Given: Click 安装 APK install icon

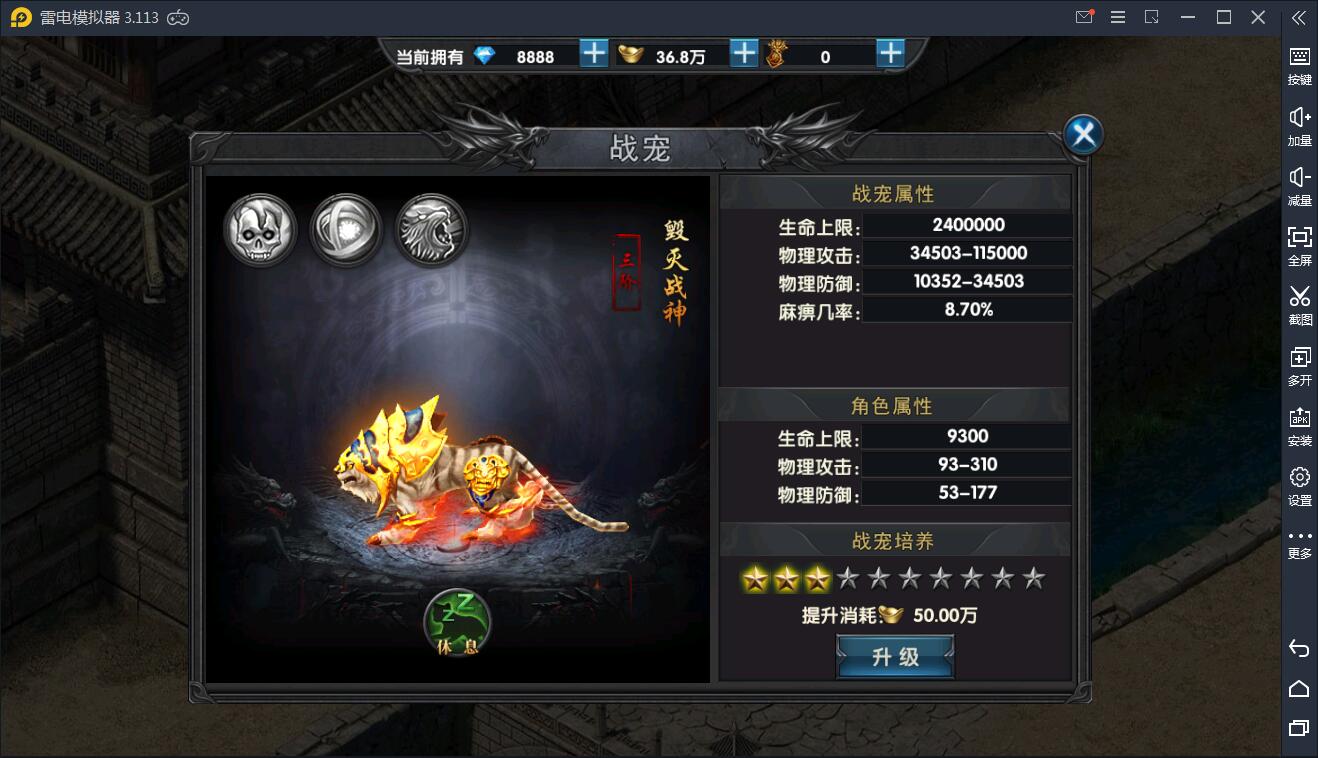Looking at the screenshot, I should [x=1299, y=426].
